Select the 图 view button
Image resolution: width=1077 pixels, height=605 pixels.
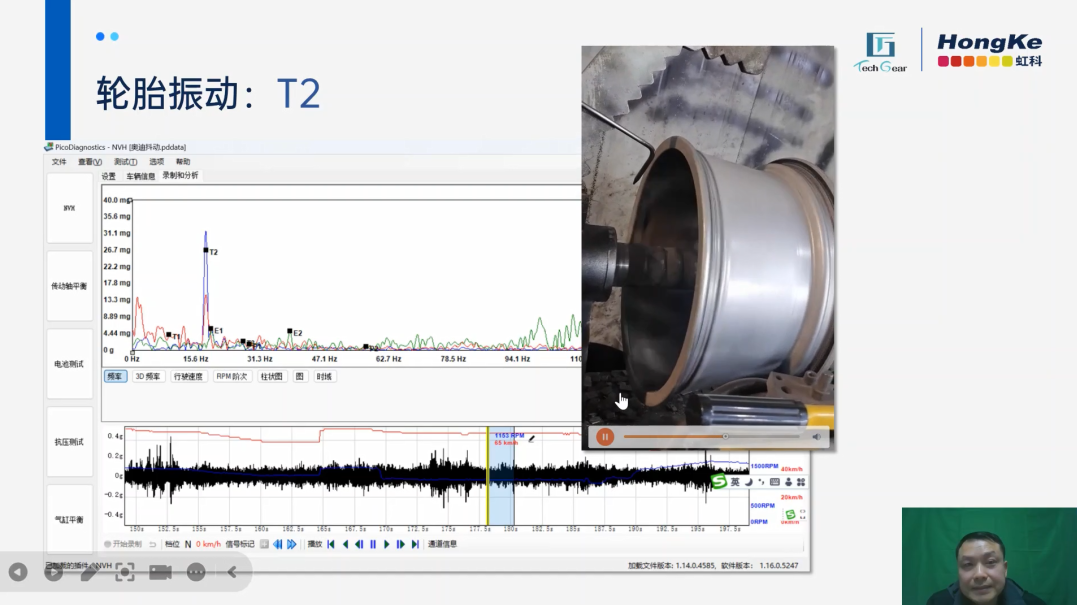coord(299,376)
